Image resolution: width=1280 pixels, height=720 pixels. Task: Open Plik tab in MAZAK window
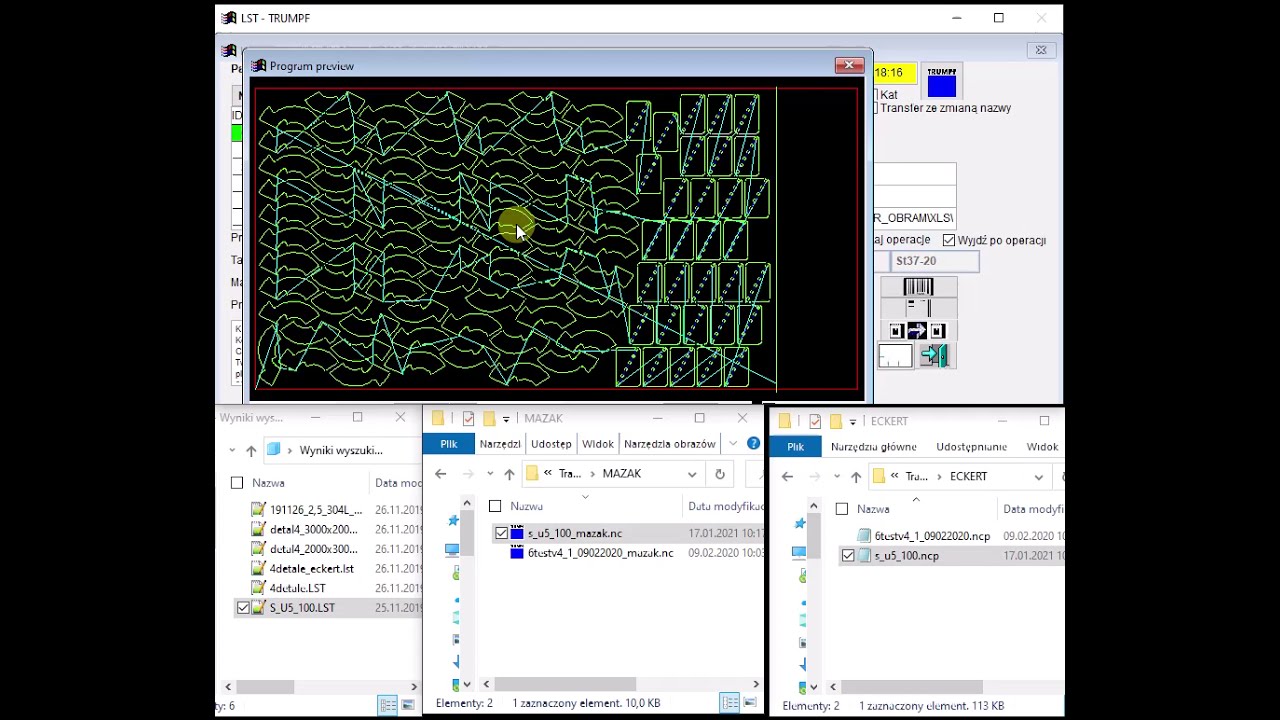(449, 444)
